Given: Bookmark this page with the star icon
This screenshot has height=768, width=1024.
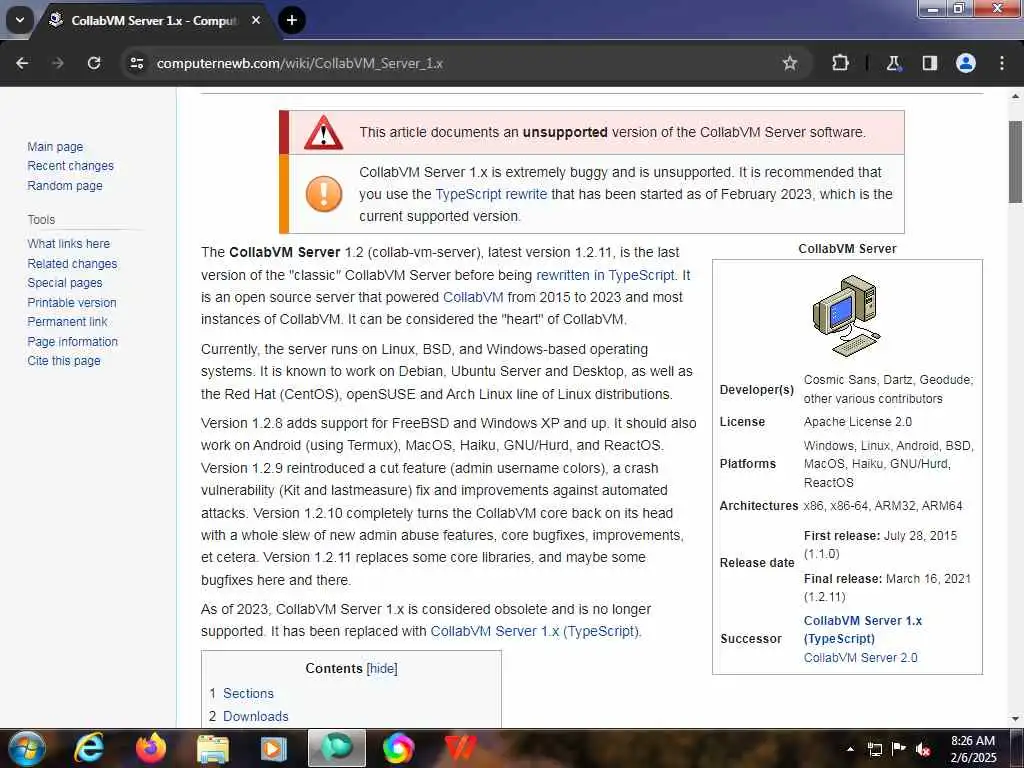Looking at the screenshot, I should pos(790,63).
